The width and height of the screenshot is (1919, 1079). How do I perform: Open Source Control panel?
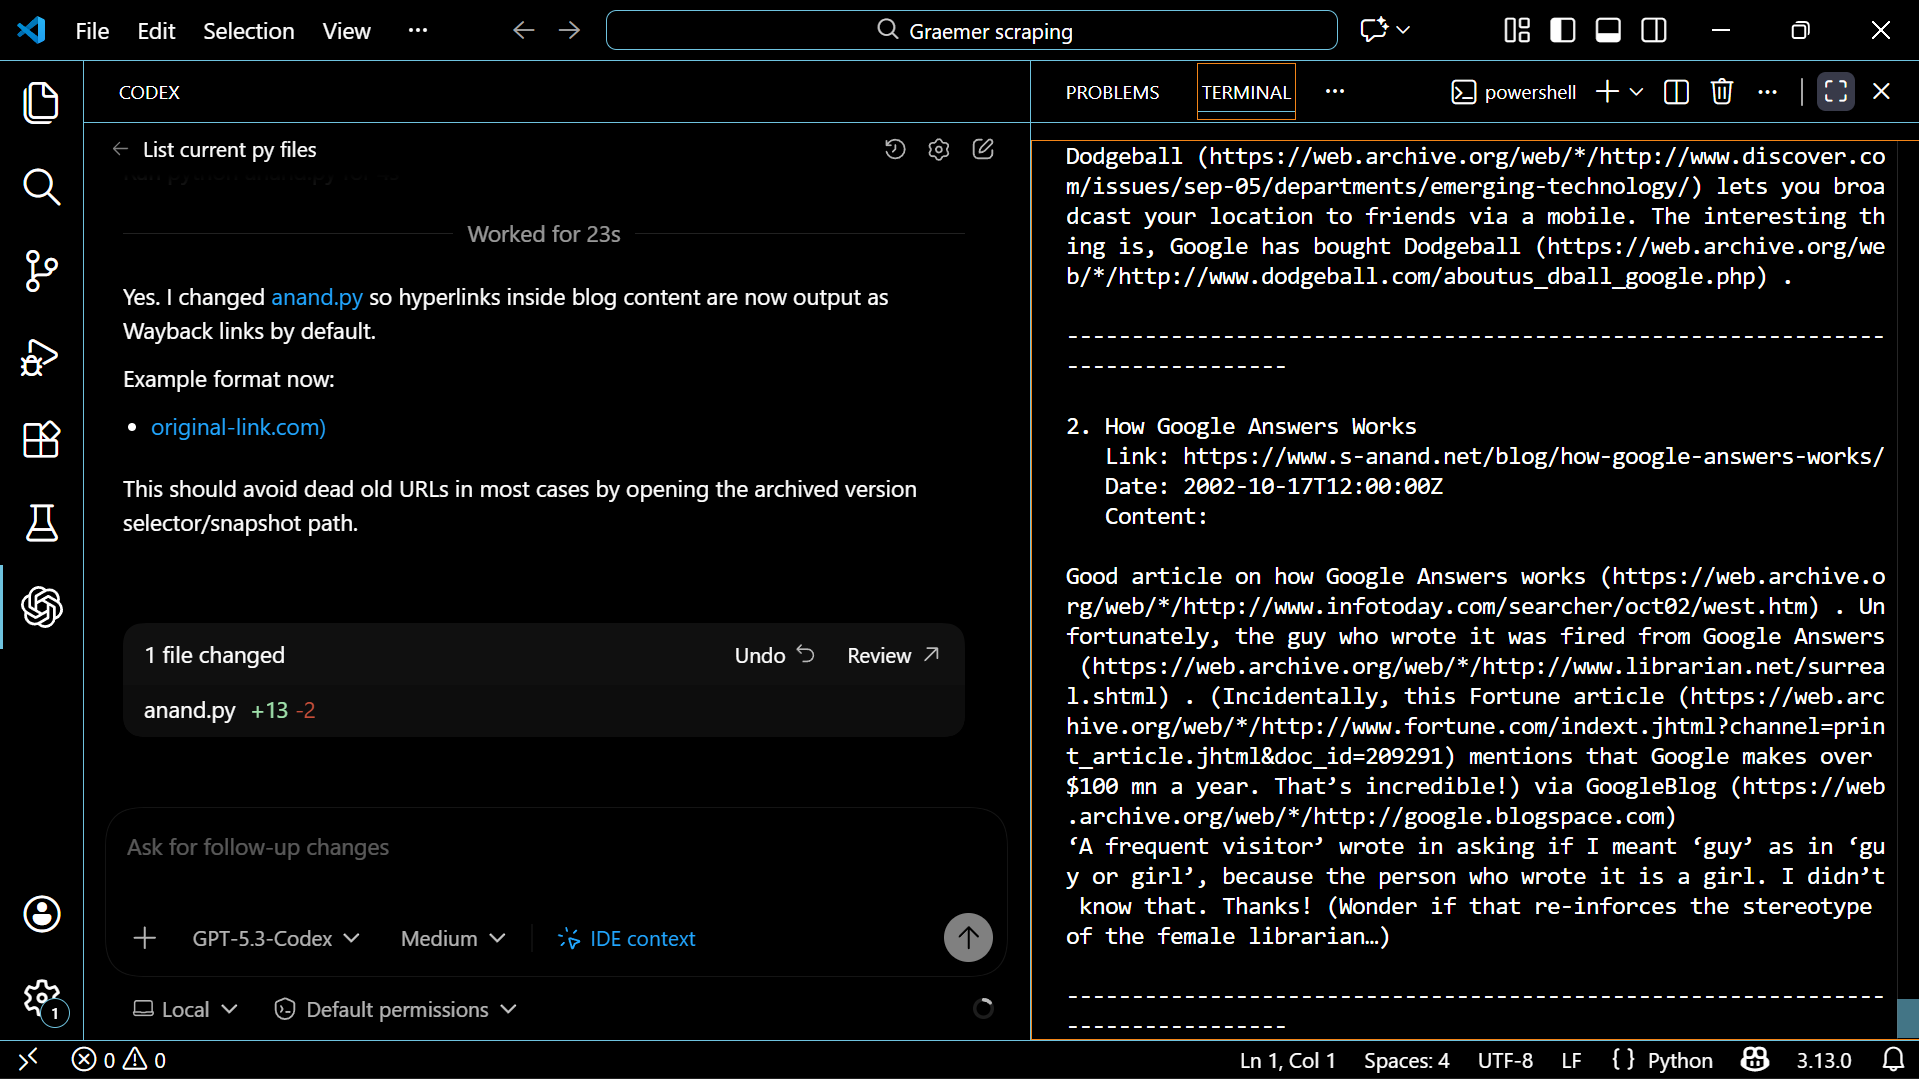(x=41, y=271)
